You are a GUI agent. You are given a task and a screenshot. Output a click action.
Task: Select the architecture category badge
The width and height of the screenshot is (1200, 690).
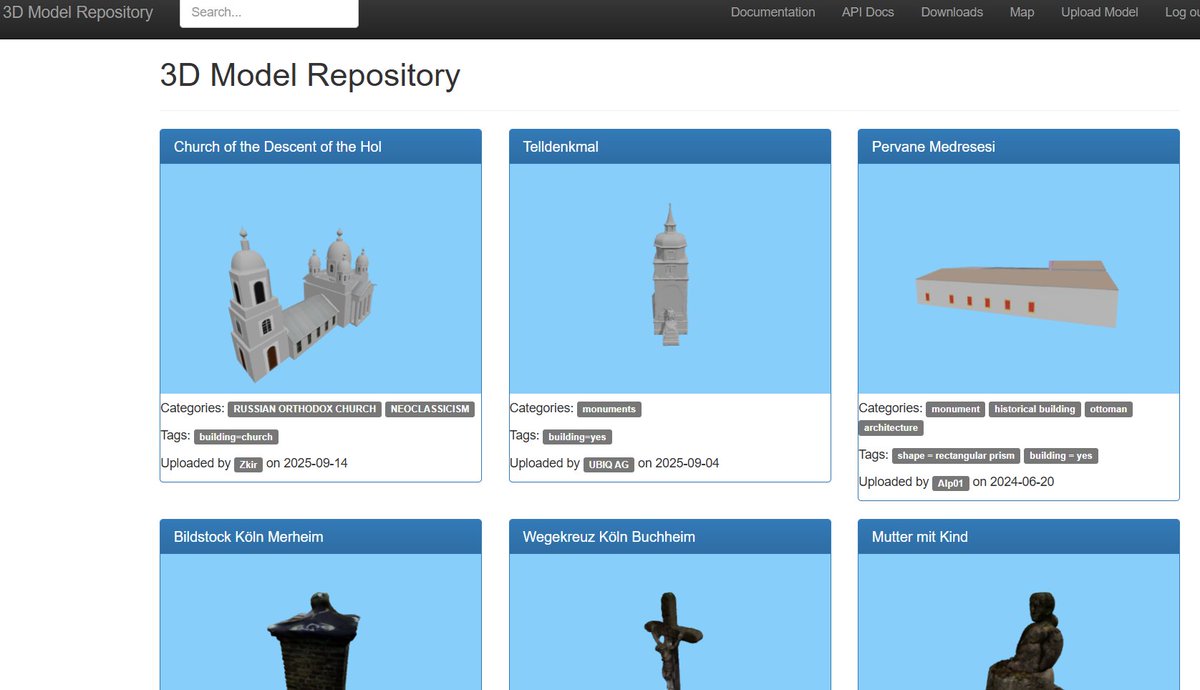tap(891, 428)
